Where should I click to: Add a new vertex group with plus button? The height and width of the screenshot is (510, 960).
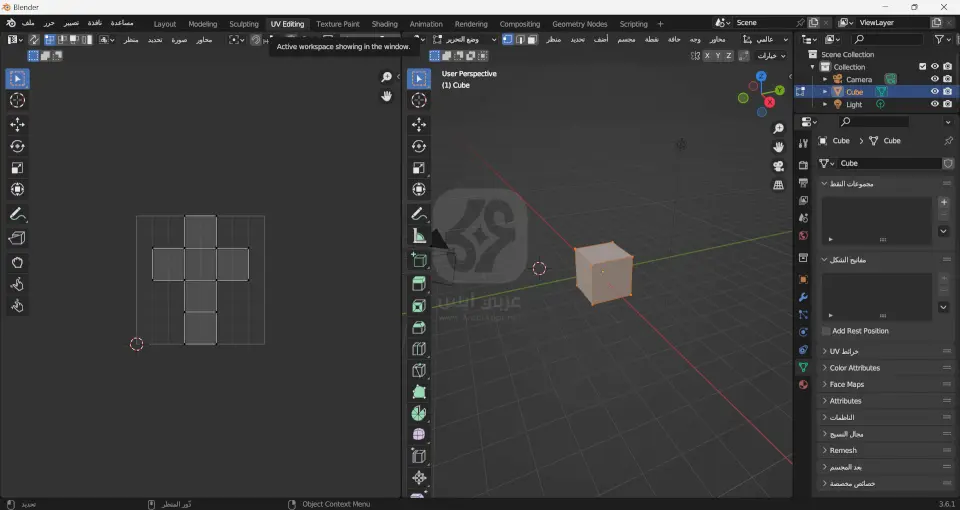943,202
